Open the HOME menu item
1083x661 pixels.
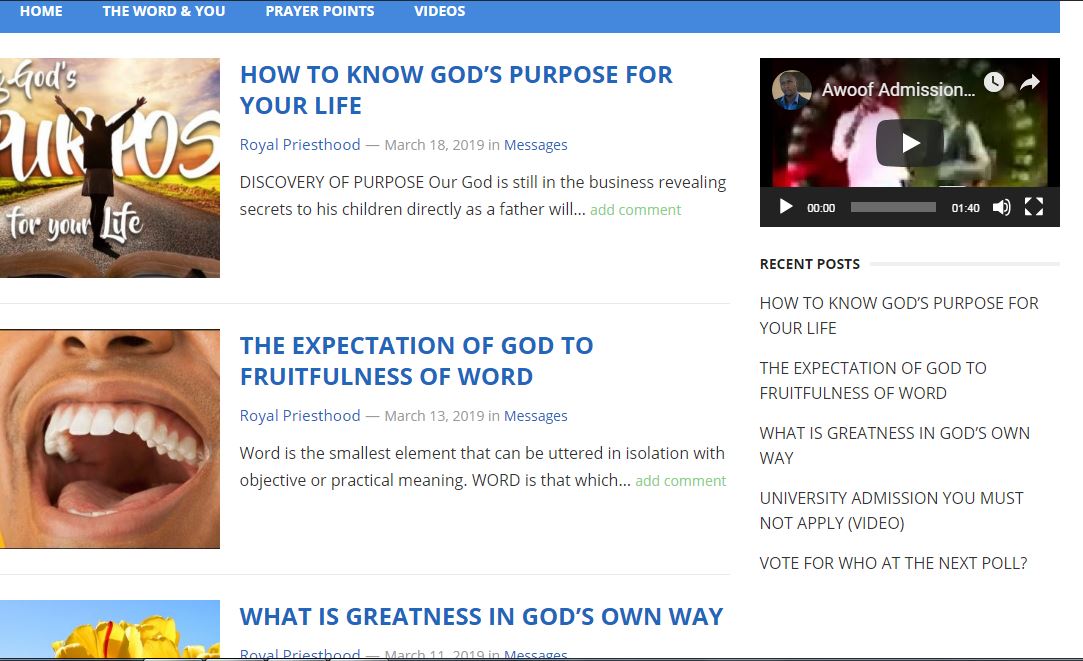click(x=41, y=11)
